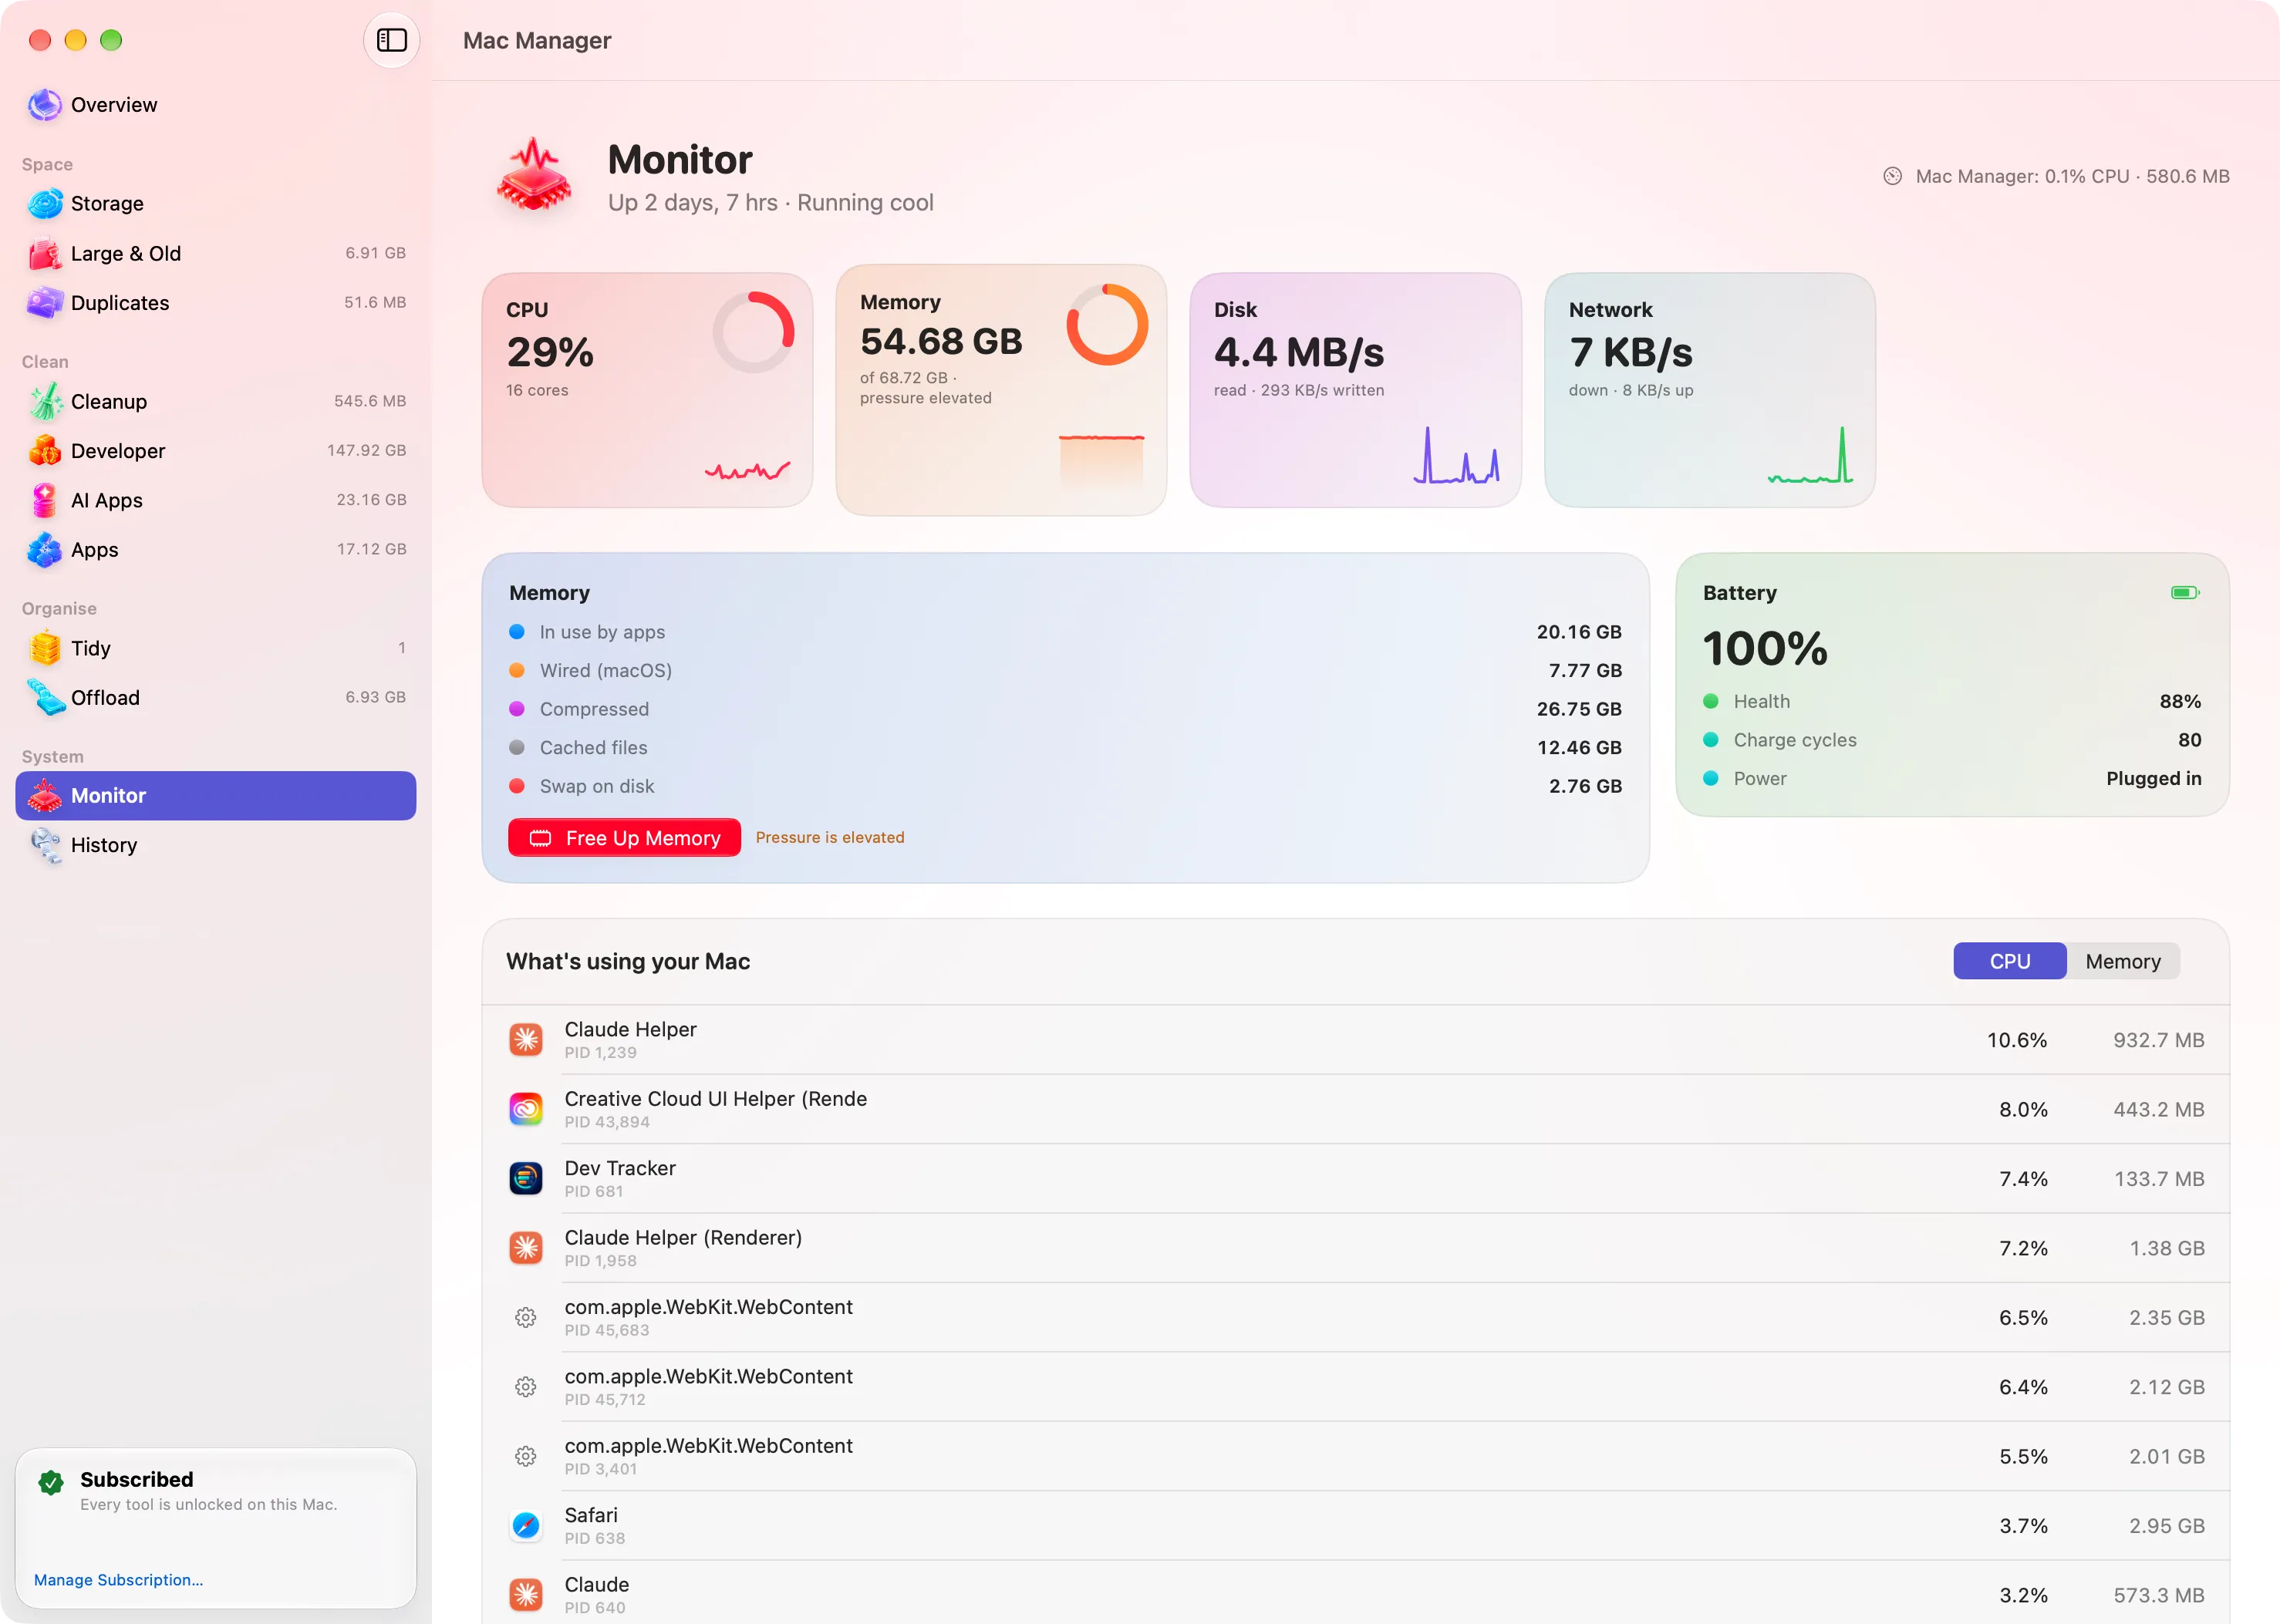
Task: Click the gauge icon beside Mac Manager usage
Action: (x=1892, y=176)
